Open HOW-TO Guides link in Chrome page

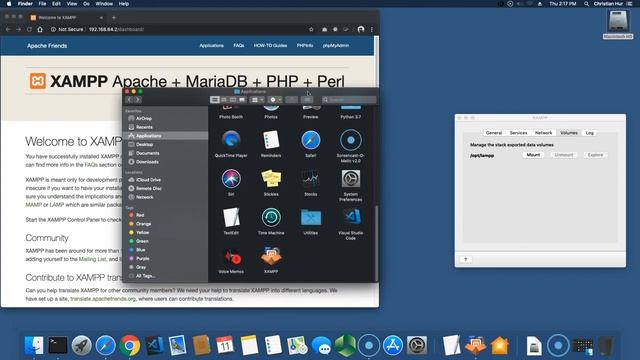click(x=270, y=46)
